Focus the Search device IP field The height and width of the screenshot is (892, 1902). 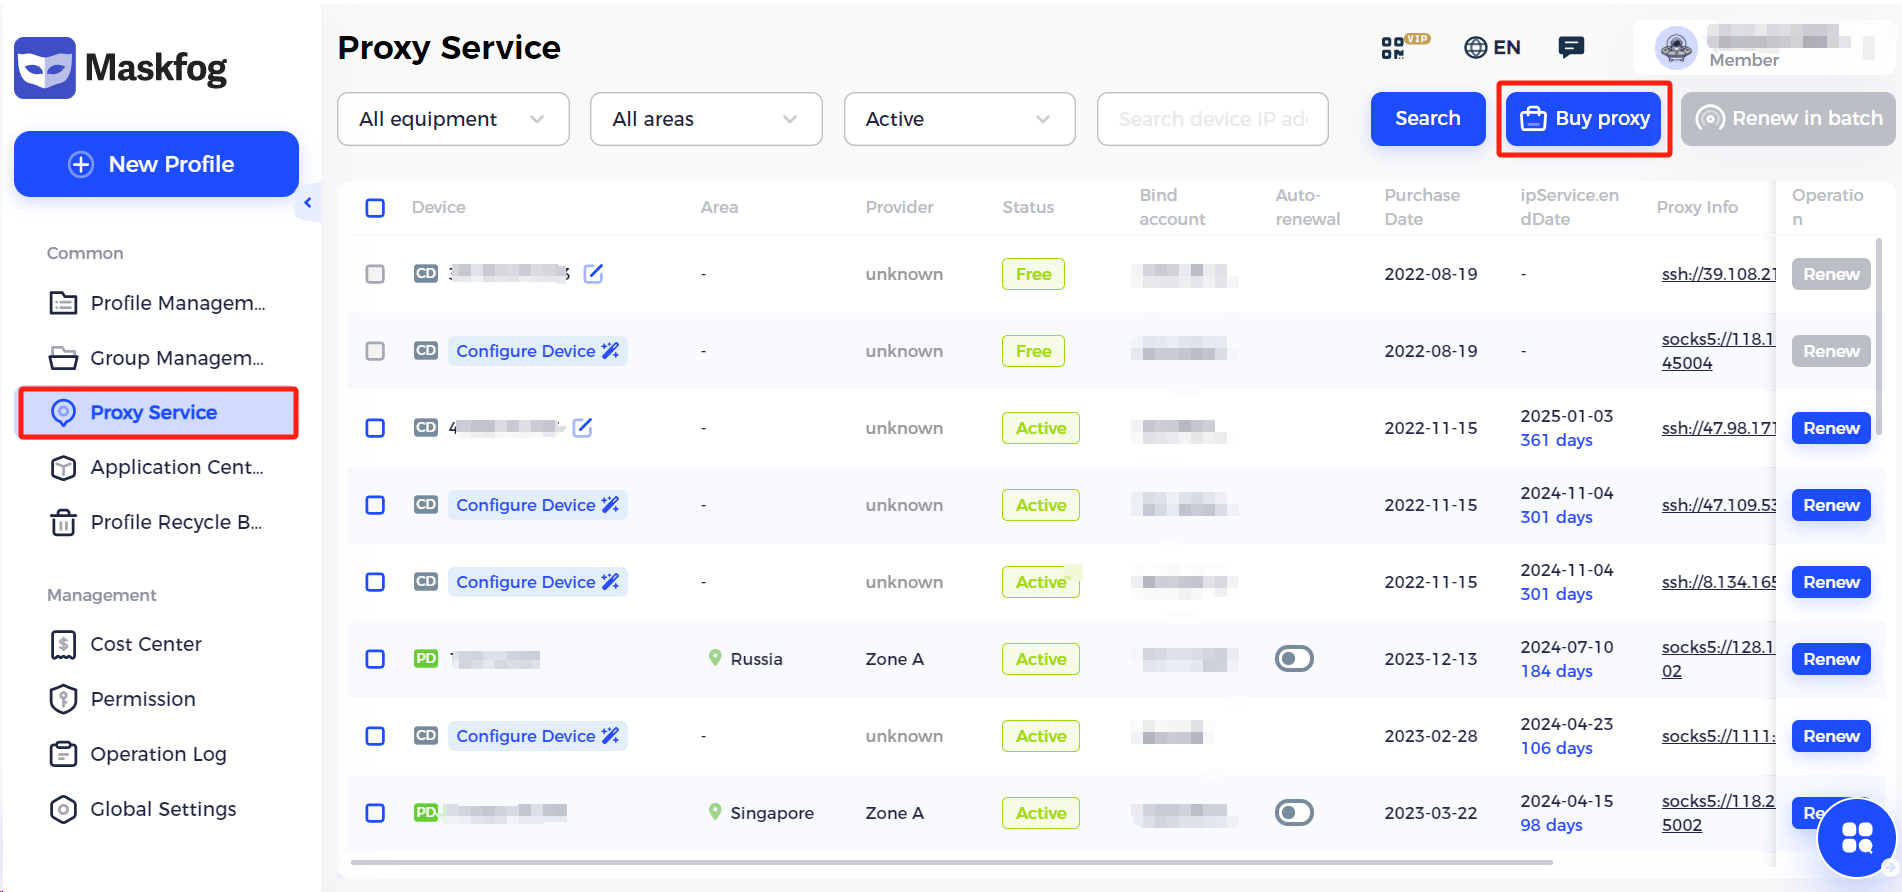point(1212,119)
